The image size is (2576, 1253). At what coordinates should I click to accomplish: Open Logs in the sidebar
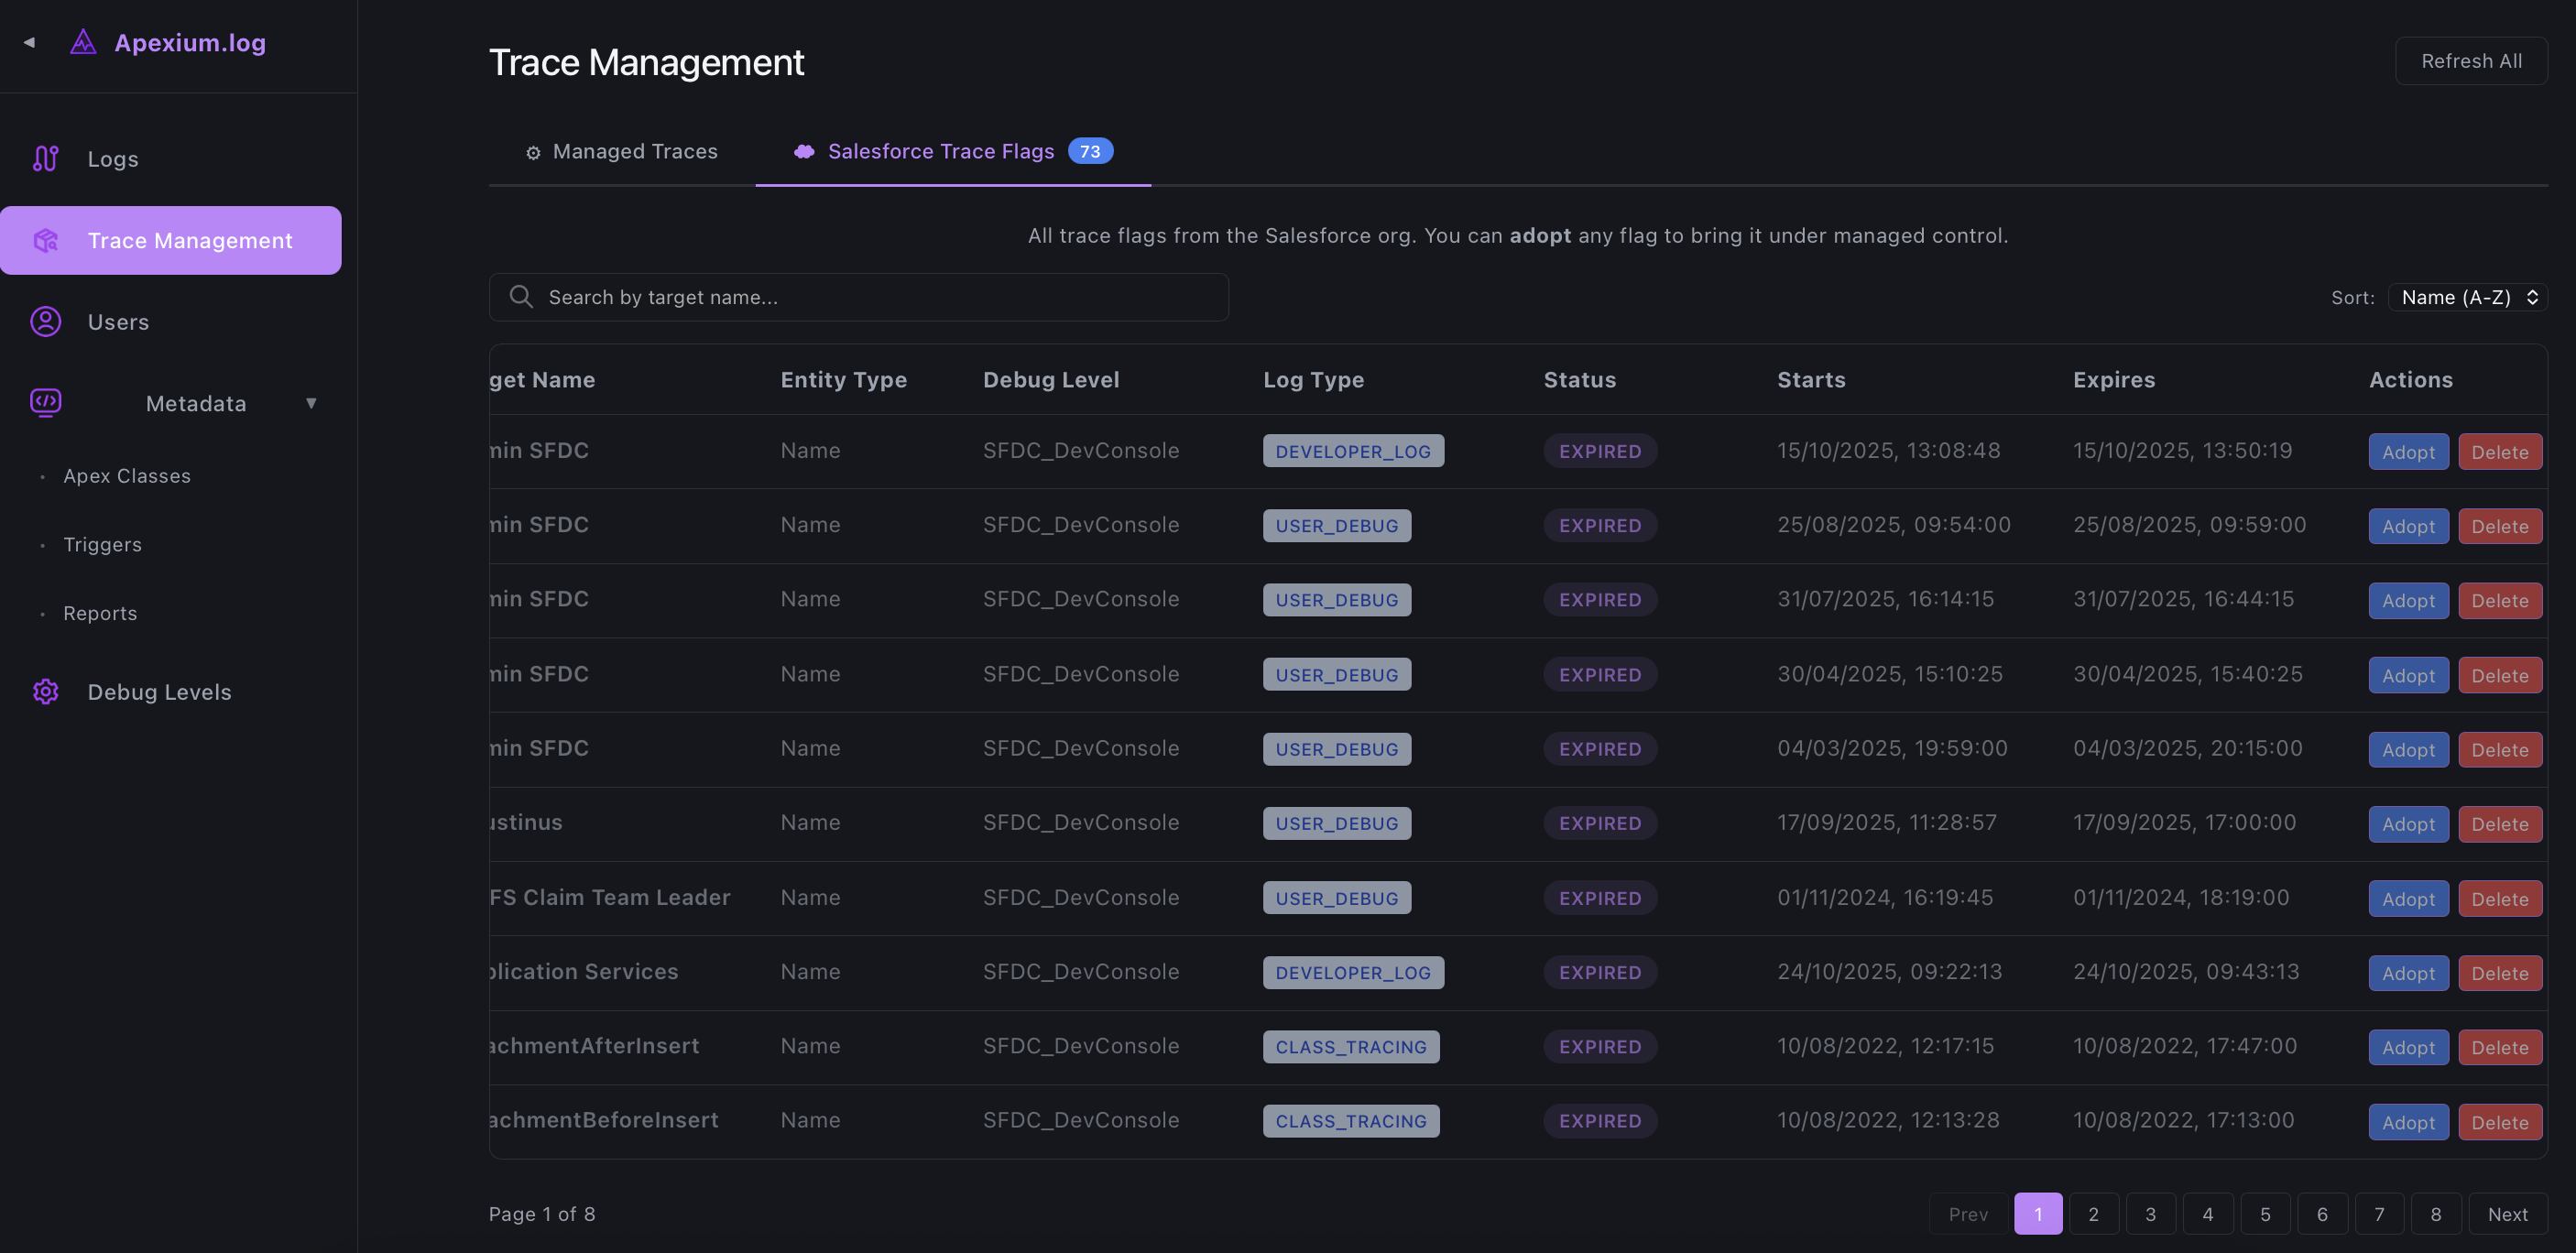click(171, 159)
